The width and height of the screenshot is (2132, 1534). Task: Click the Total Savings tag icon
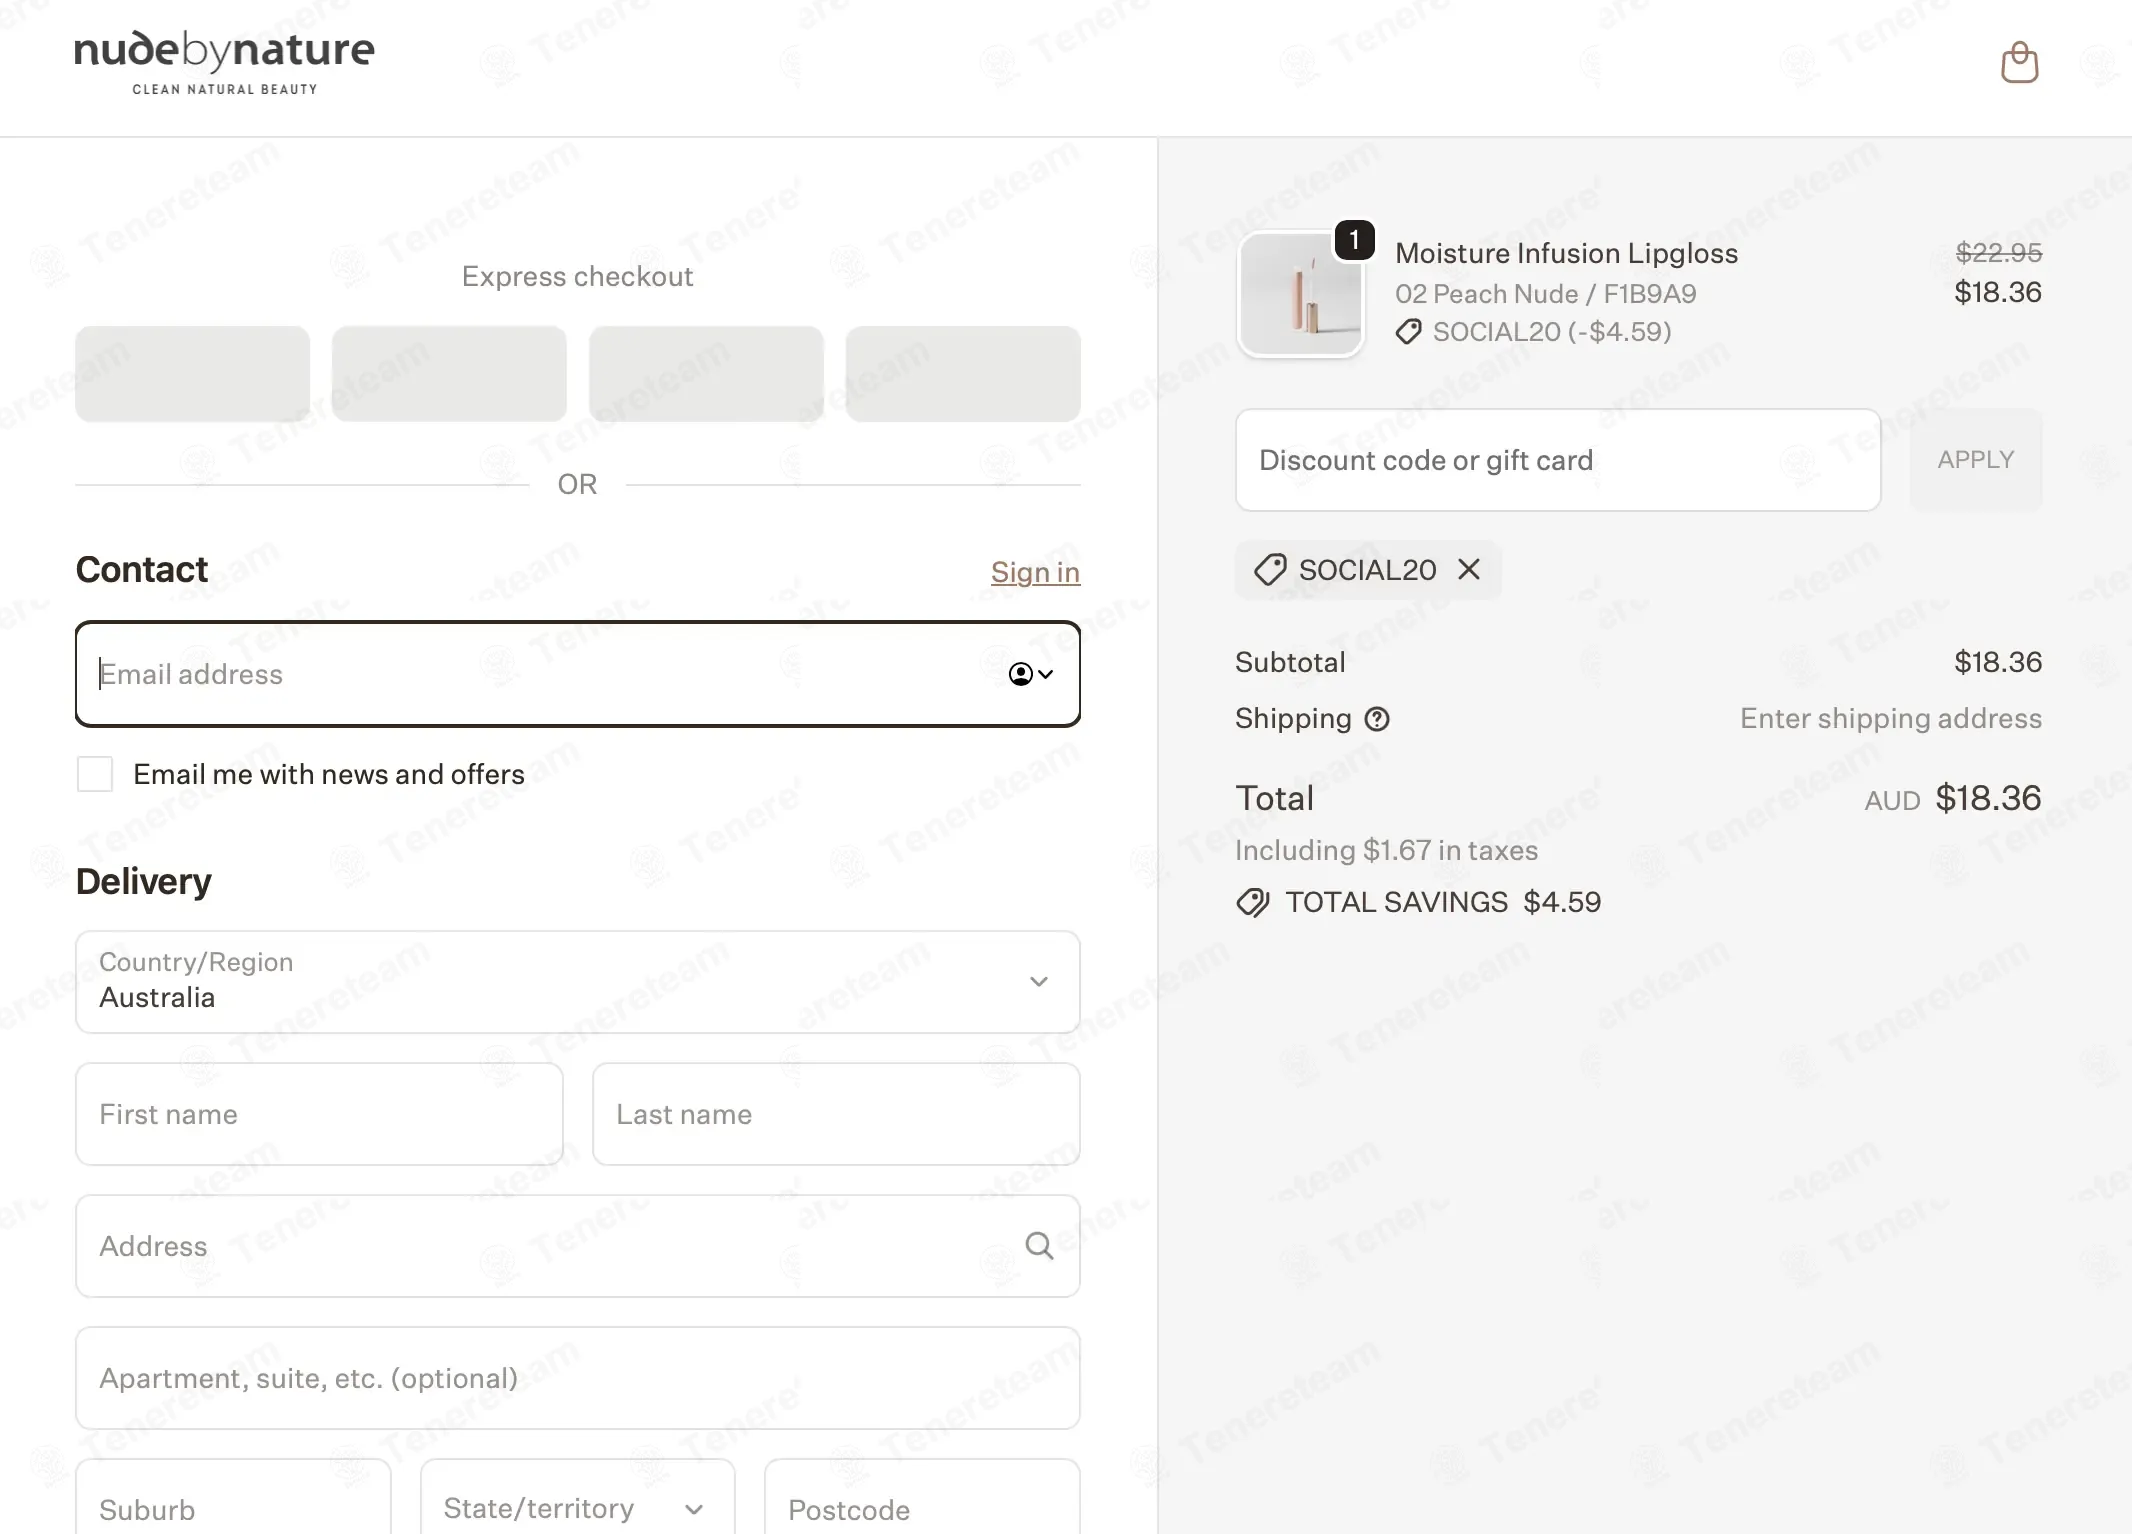tap(1253, 902)
